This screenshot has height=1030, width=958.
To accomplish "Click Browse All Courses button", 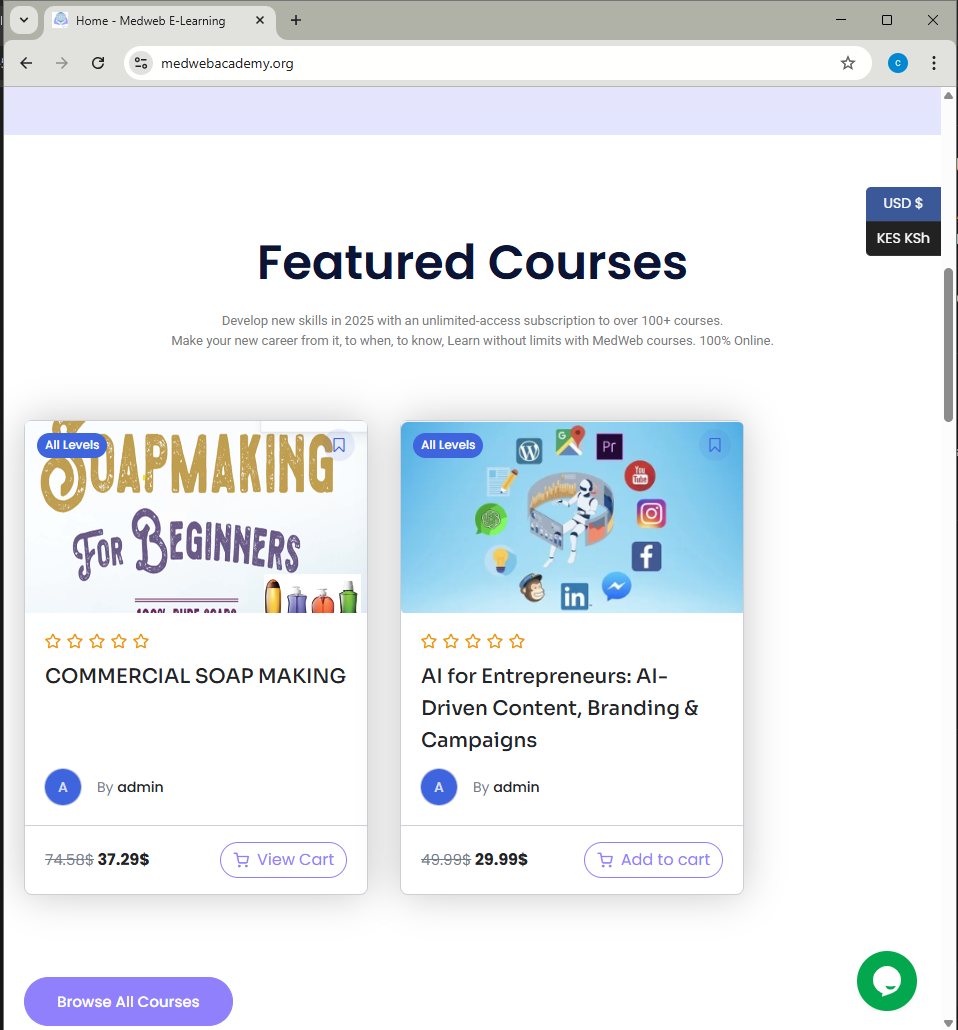I will [x=128, y=1002].
